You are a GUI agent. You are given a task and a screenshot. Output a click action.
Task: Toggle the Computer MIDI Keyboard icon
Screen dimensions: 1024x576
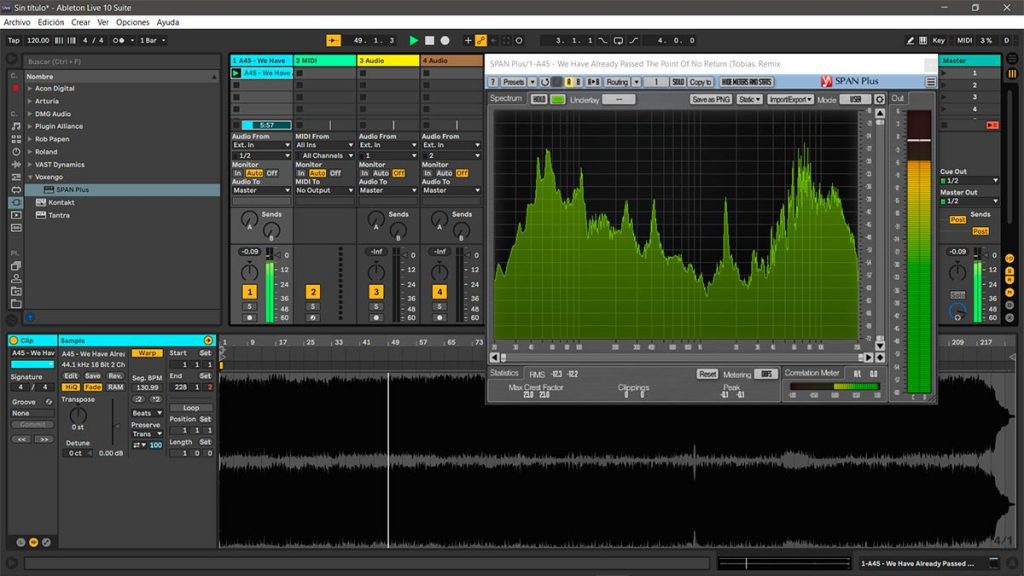923,40
